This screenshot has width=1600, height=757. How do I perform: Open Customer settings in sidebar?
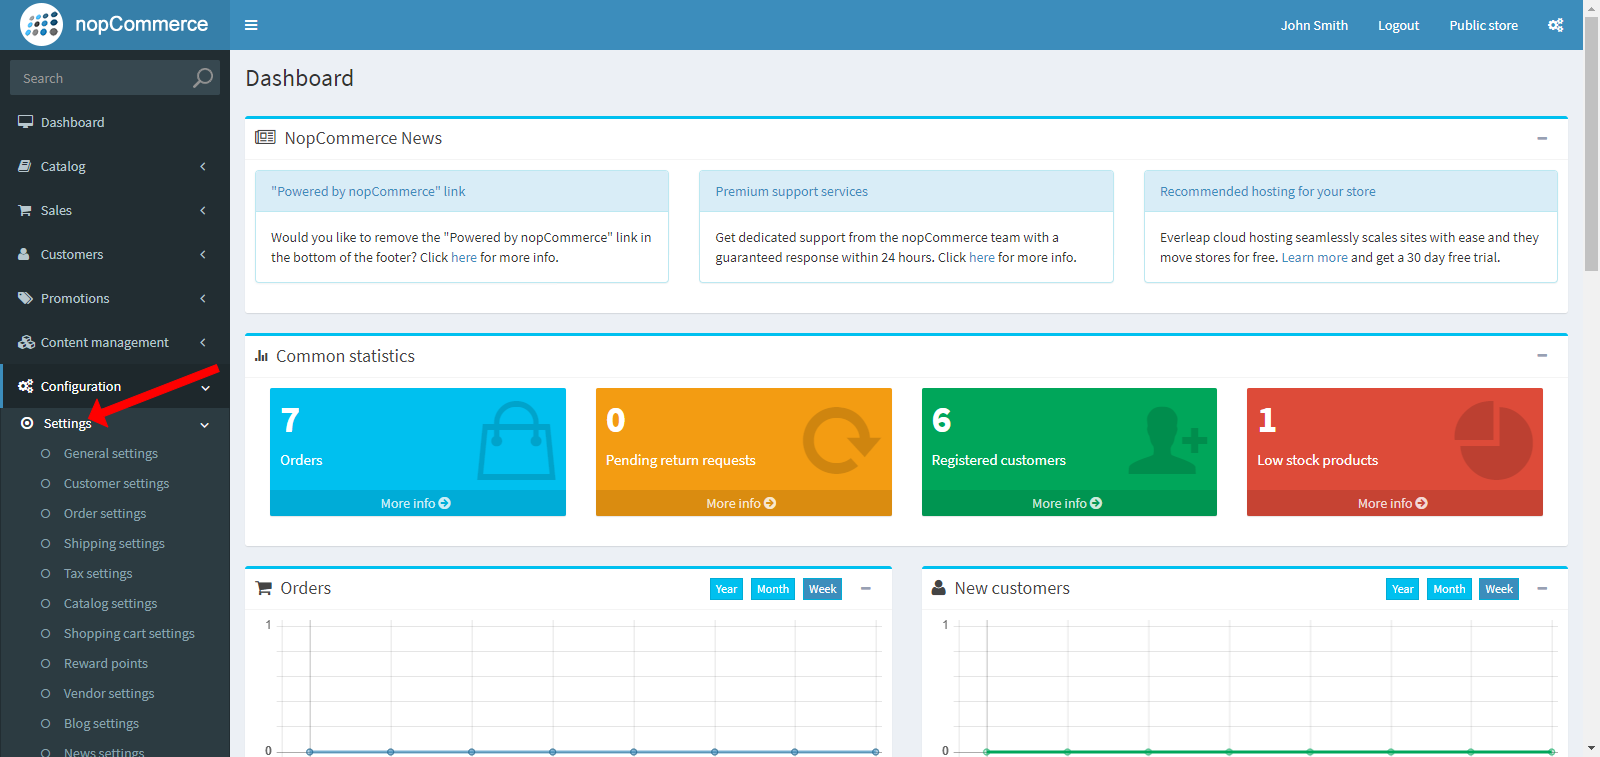[x=116, y=483]
